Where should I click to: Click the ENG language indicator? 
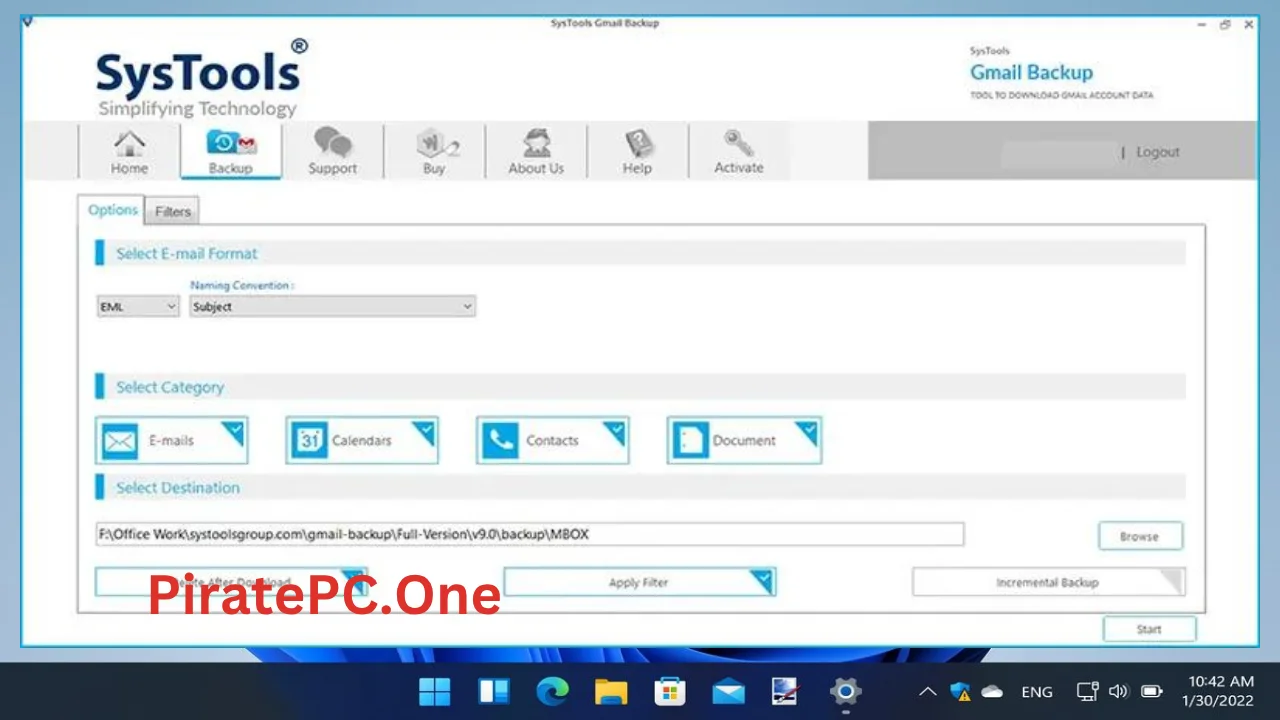click(x=1037, y=691)
